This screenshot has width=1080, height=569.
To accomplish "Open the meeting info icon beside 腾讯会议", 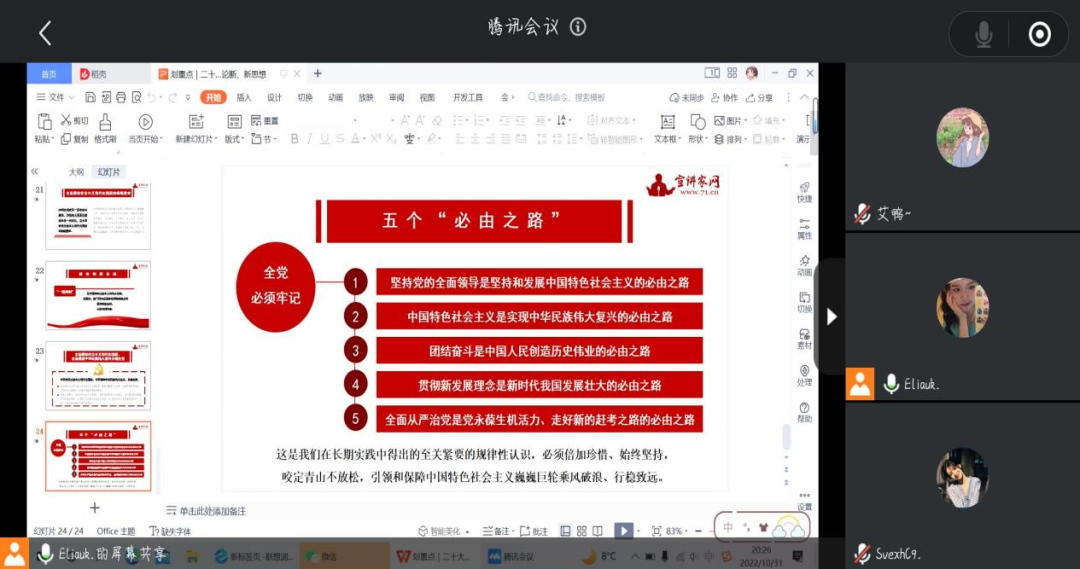I will 578,27.
